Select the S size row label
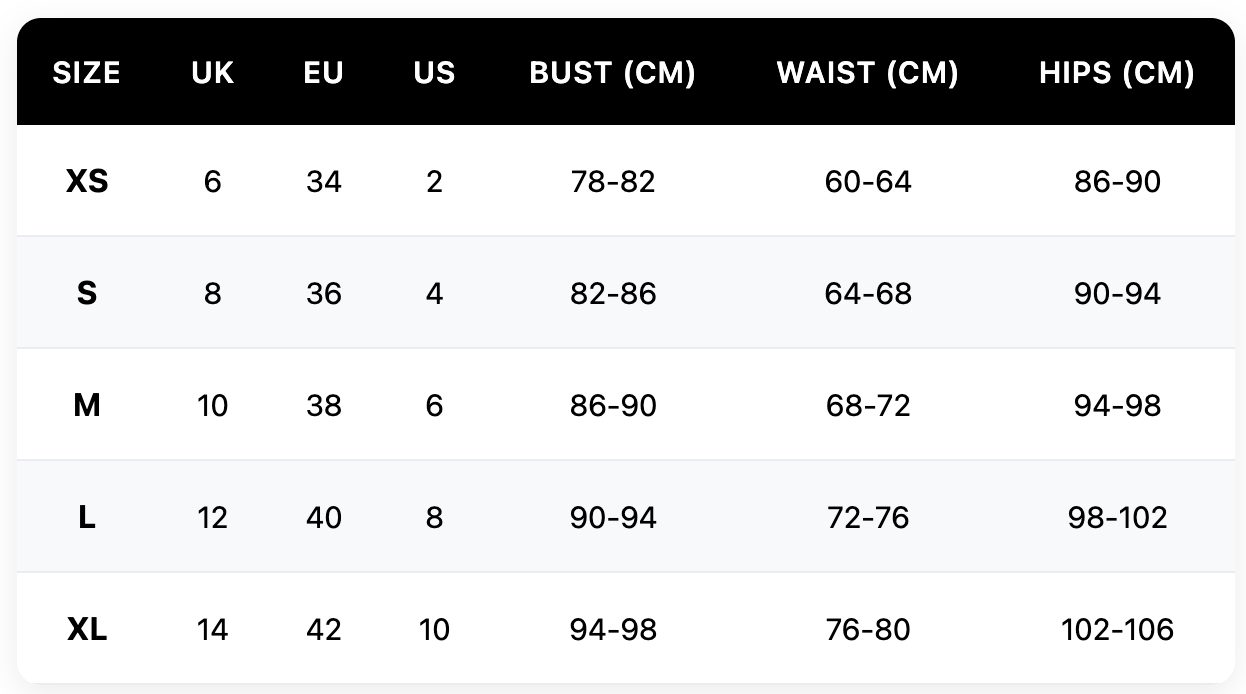 click(87, 294)
